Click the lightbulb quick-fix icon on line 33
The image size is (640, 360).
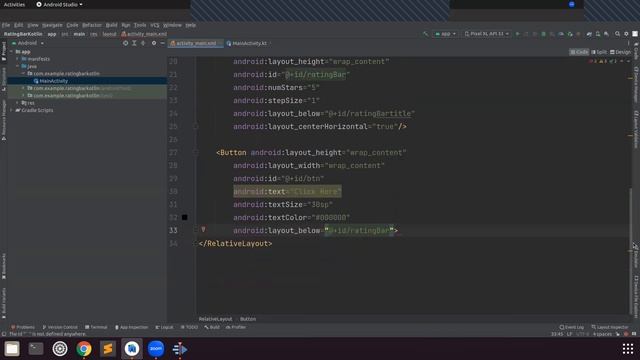(203, 230)
